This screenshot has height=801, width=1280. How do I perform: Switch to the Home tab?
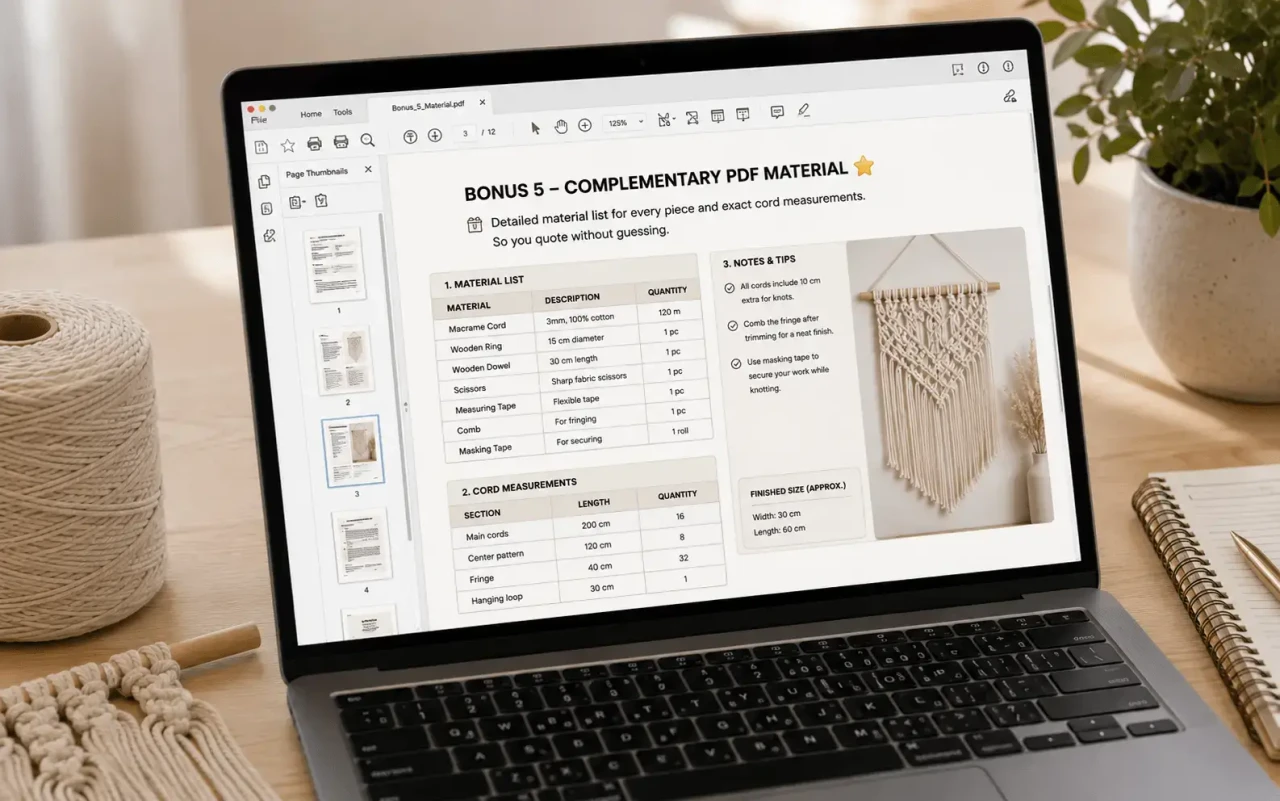click(x=311, y=114)
